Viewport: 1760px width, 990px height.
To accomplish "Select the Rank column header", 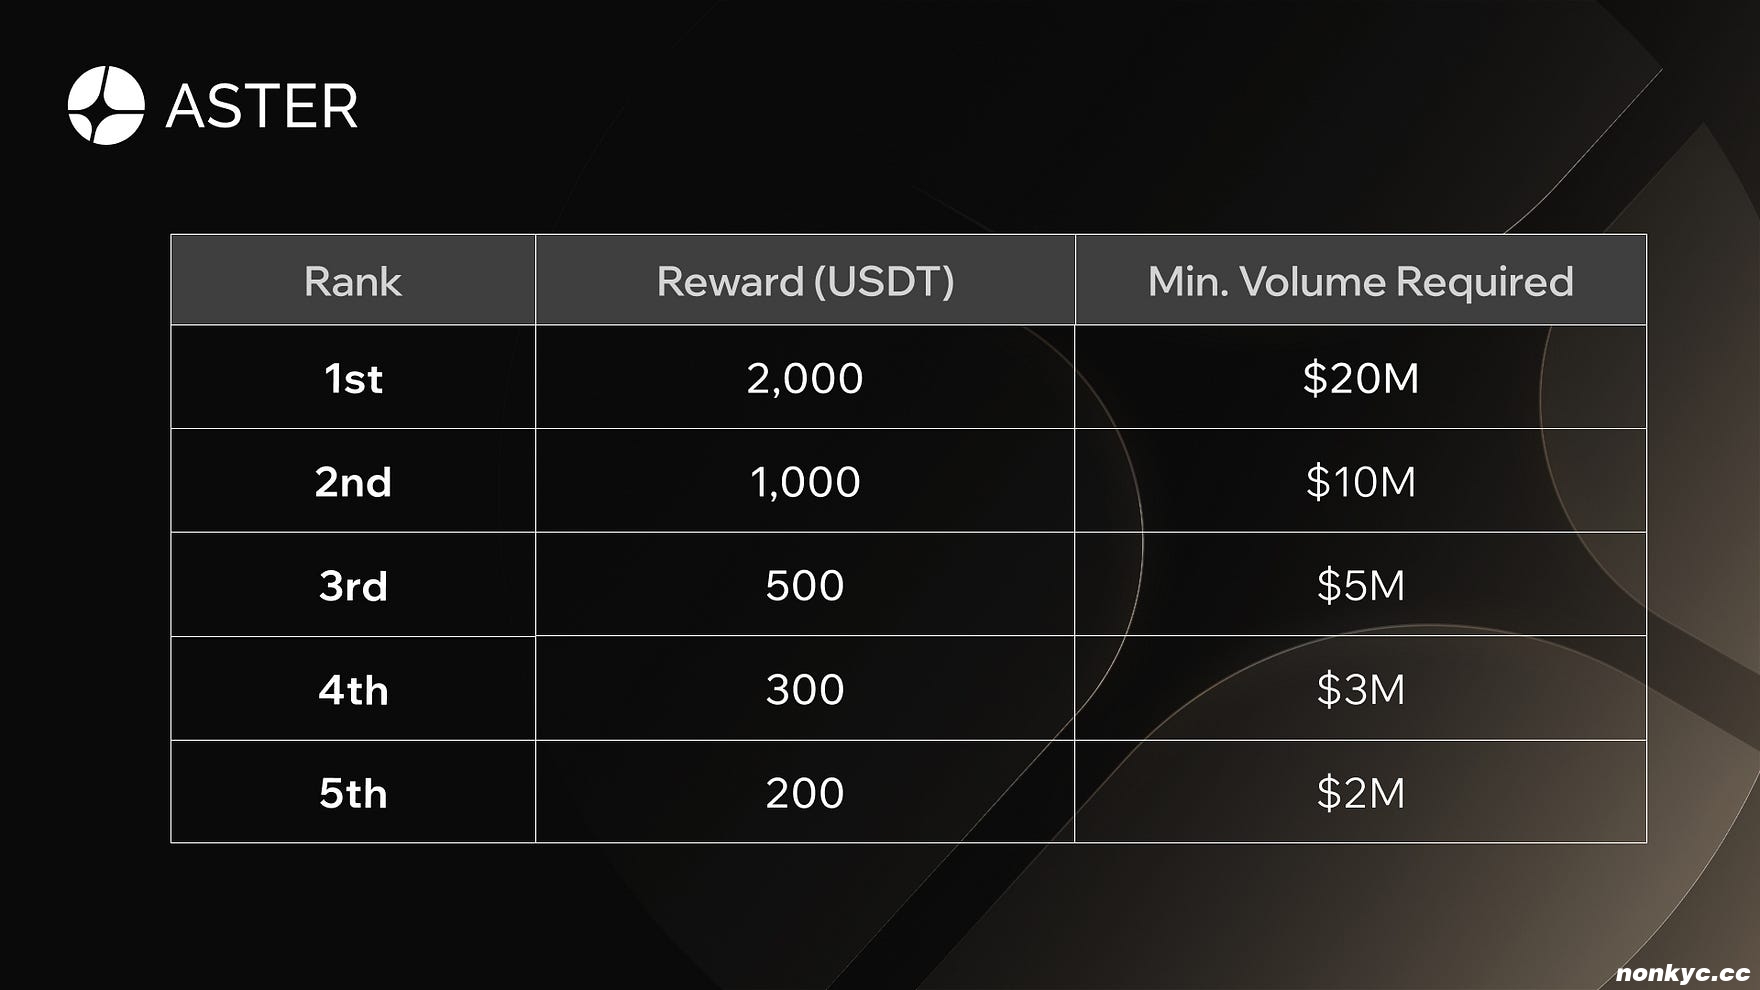I will pos(353,281).
